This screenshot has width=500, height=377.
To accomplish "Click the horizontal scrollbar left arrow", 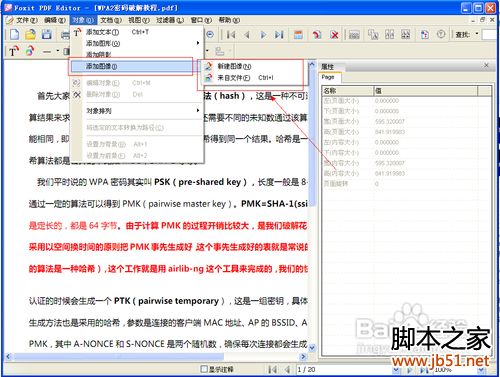I will tap(8, 356).
